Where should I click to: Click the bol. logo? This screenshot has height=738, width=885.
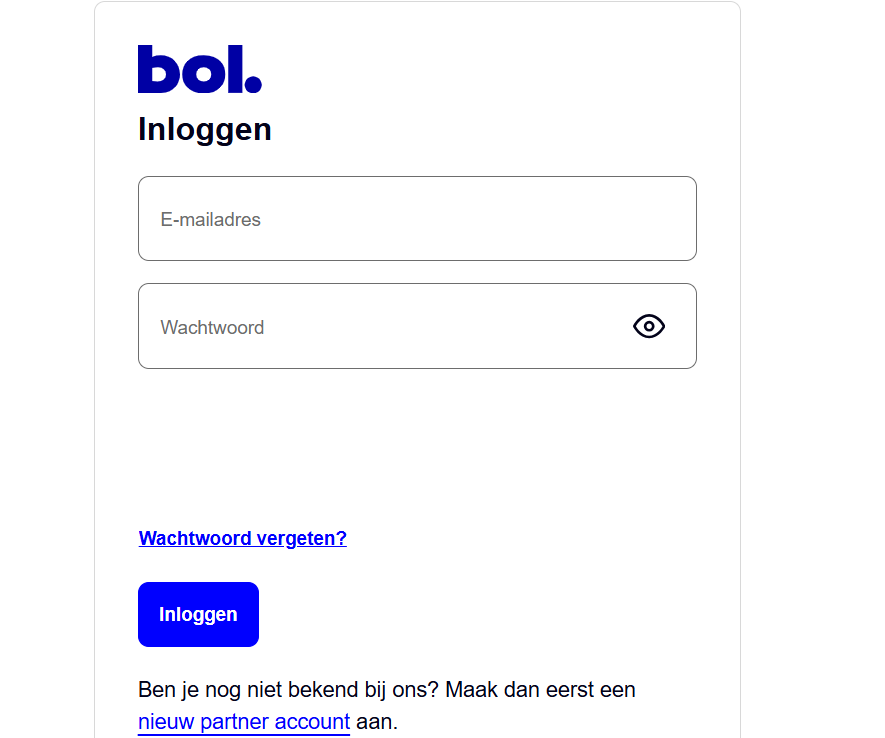200,69
